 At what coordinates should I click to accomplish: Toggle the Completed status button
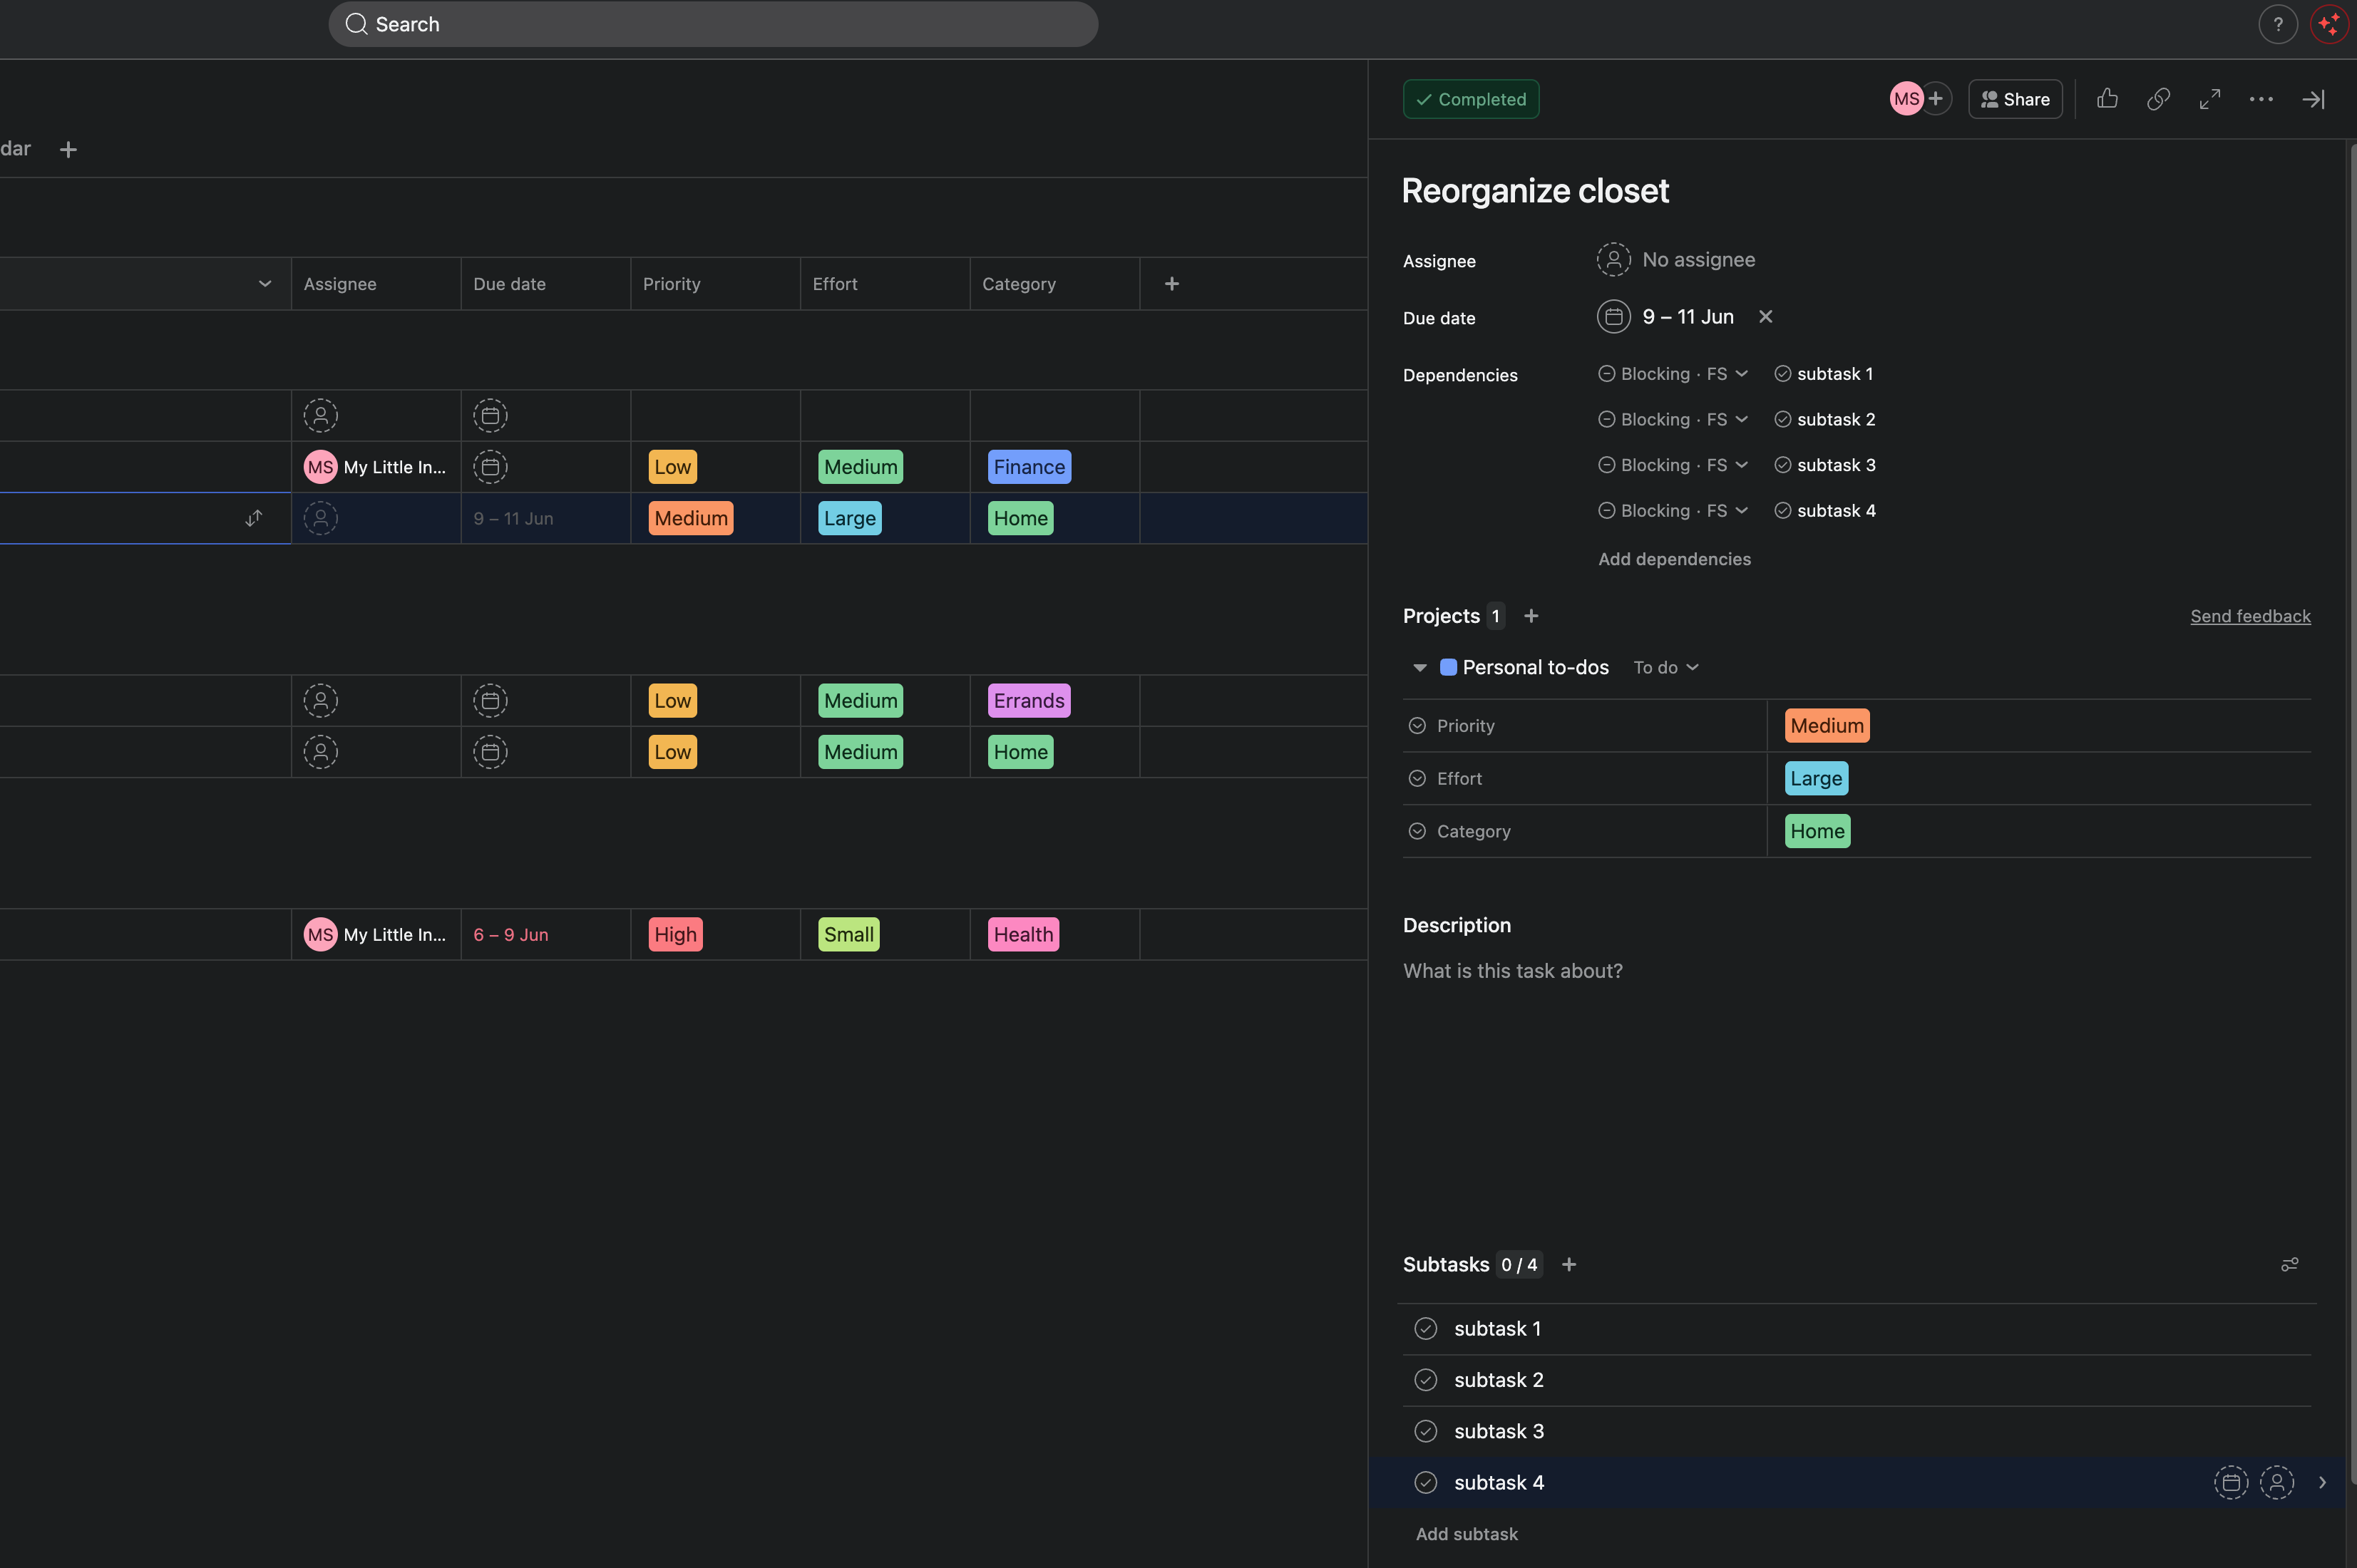point(1471,99)
